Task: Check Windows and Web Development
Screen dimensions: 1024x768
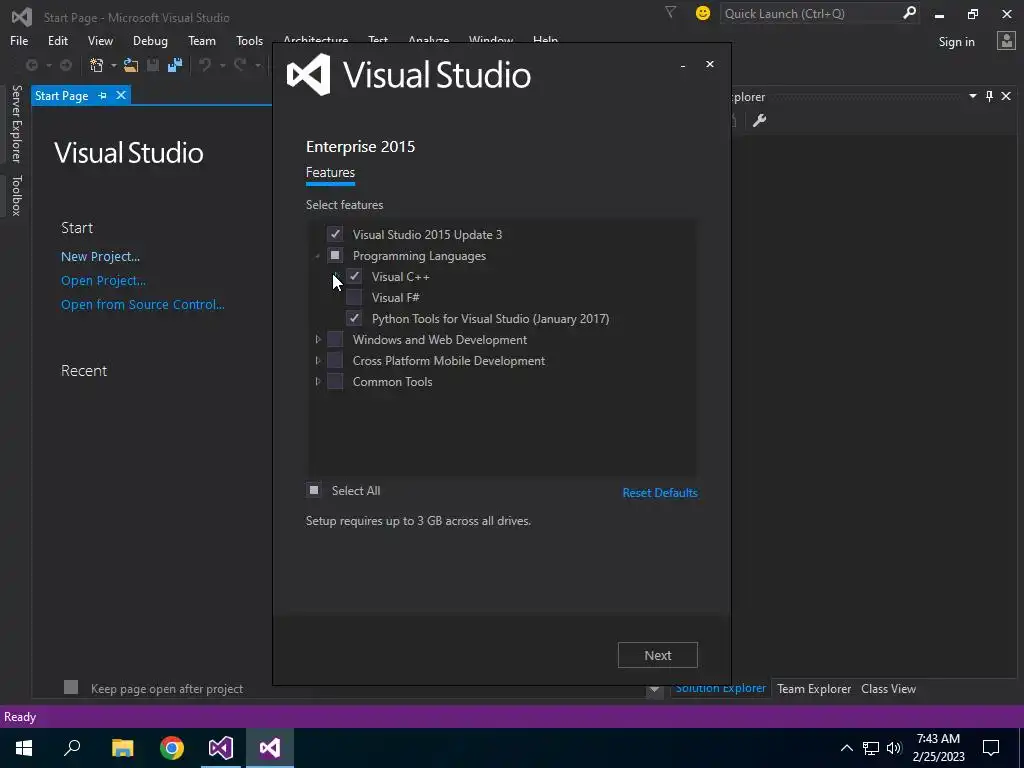Action: [335, 339]
